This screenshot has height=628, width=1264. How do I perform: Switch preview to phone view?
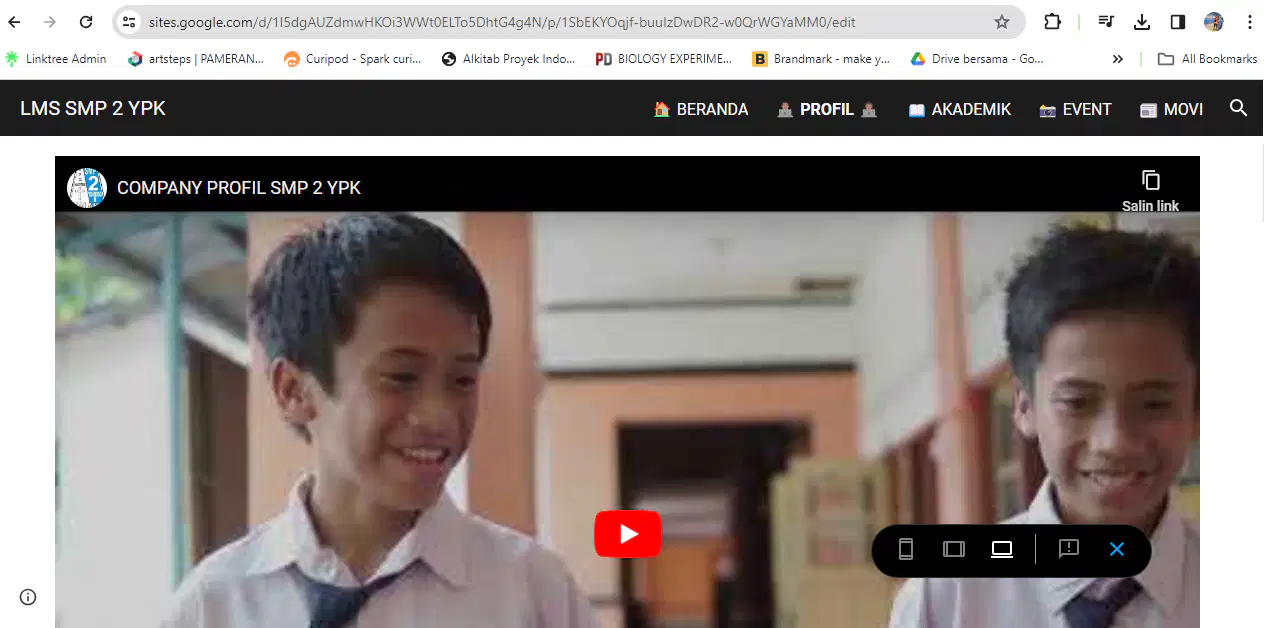(x=906, y=549)
